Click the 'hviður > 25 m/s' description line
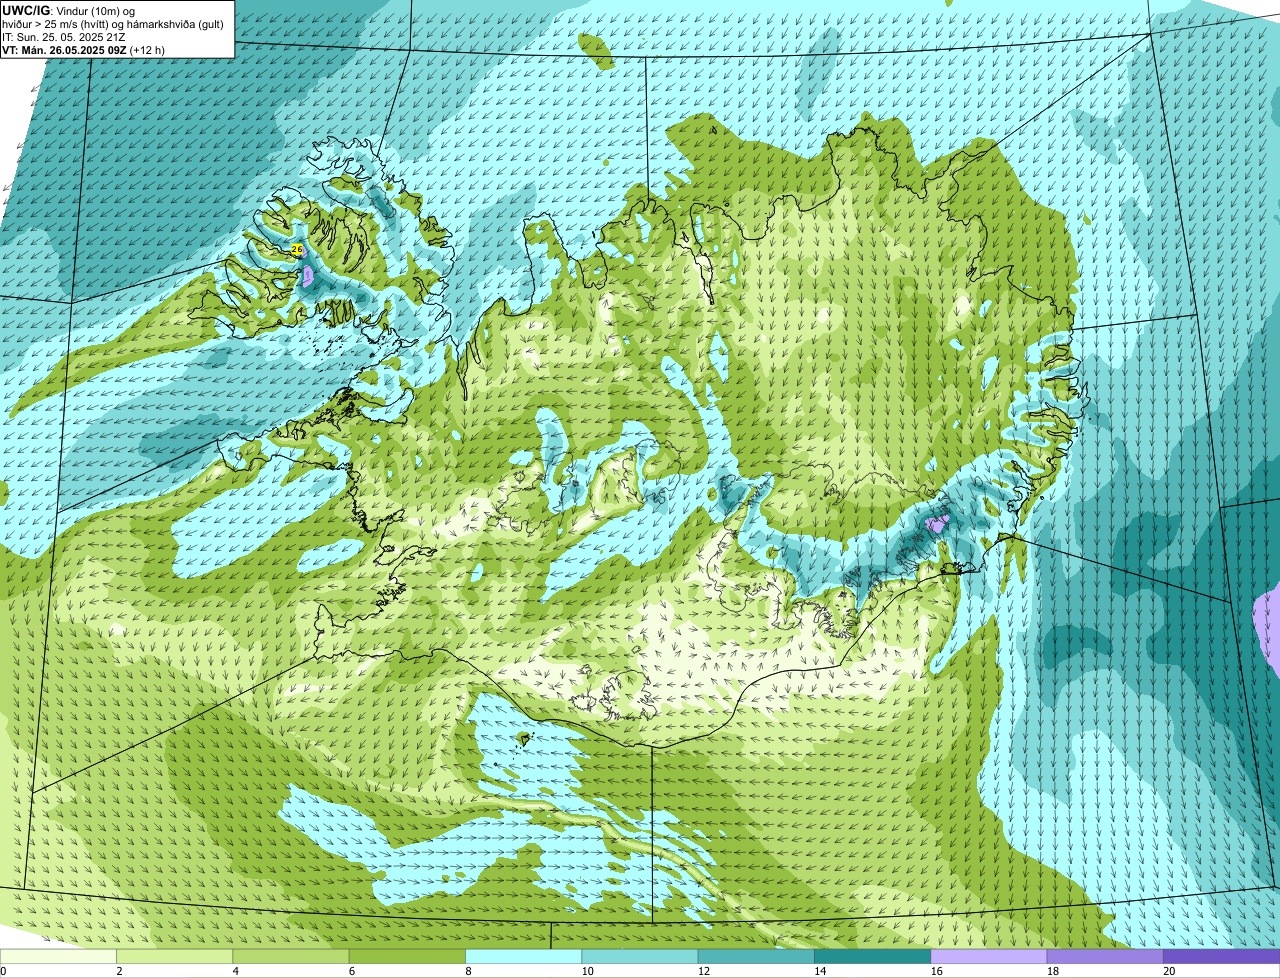Screen dimensions: 1280x978 [x=113, y=24]
